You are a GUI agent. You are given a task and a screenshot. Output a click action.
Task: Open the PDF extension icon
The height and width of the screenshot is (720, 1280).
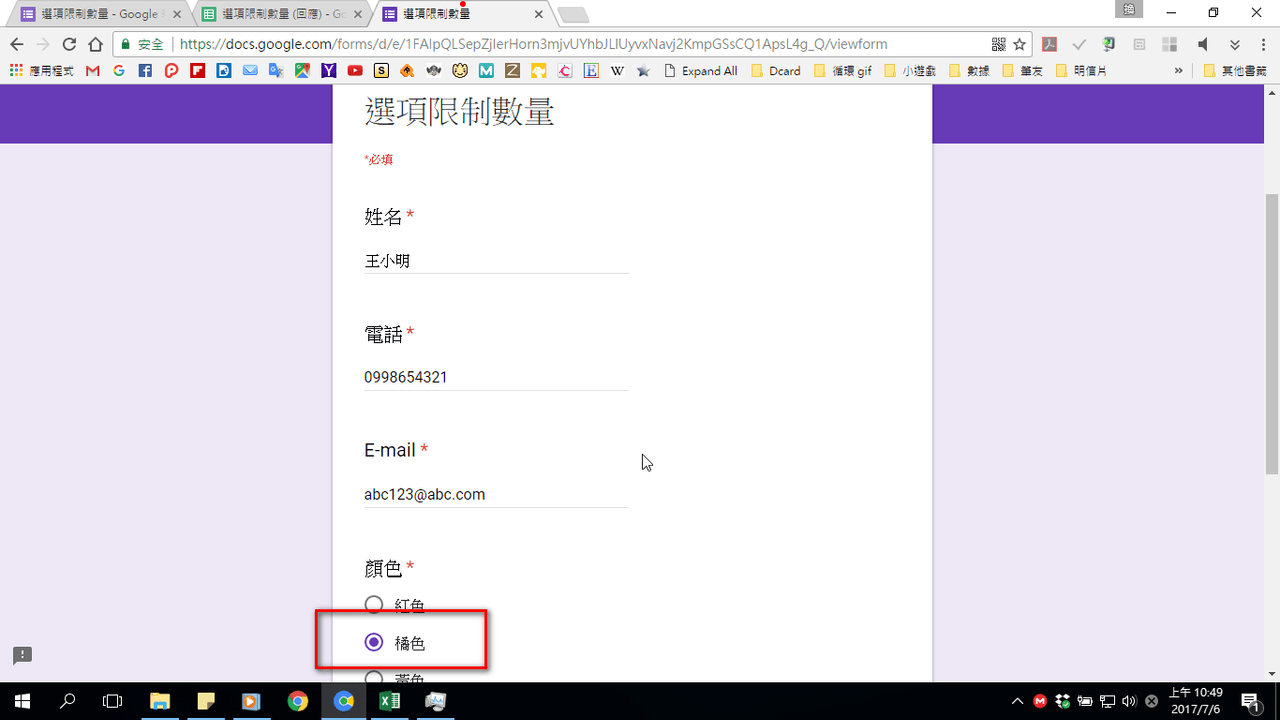pyautogui.click(x=1050, y=44)
